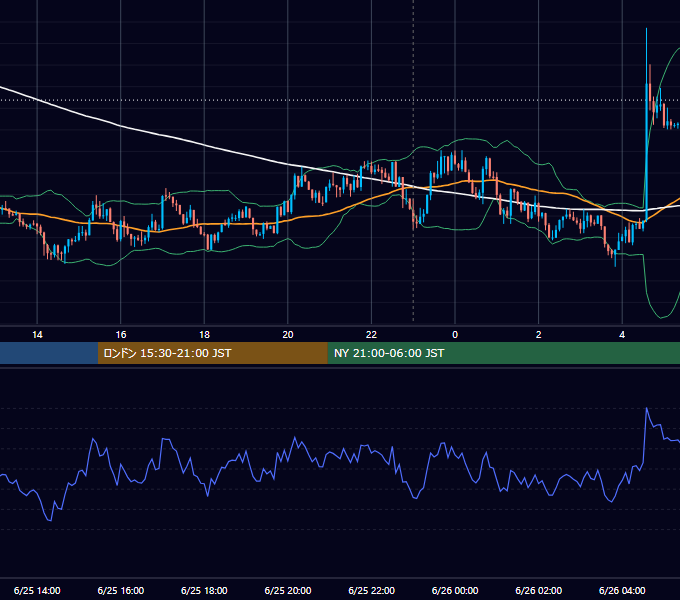The image size is (680, 600).
Task: Click the 6/25 20:00 label on lower axis
Action: pyautogui.click(x=288, y=590)
